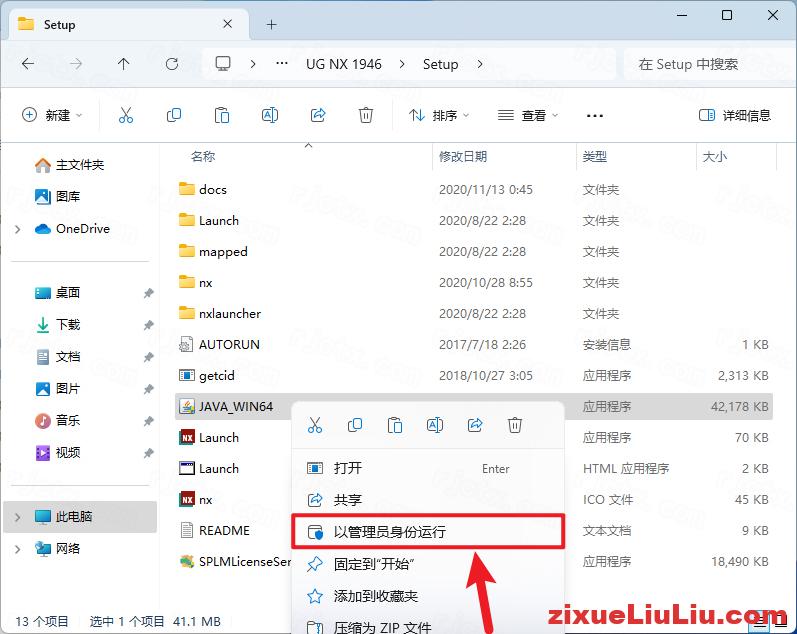Select the JAVA_WIN64 application icon
This screenshot has height=634, width=797.
pos(187,406)
